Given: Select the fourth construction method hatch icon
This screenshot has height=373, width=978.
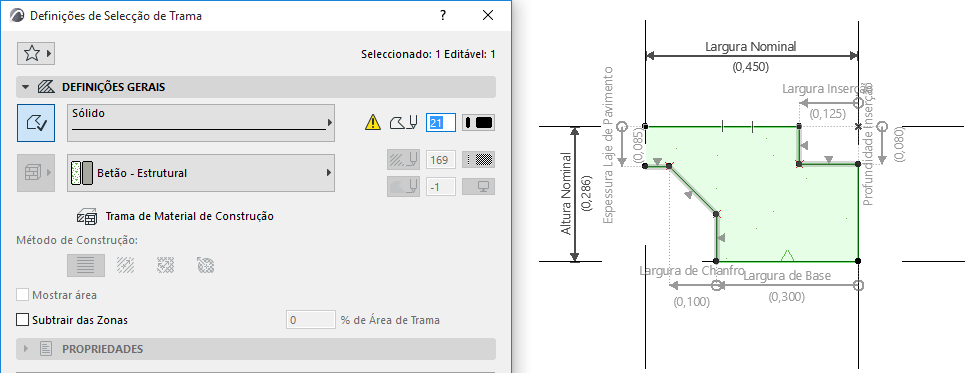Looking at the screenshot, I should [x=205, y=265].
